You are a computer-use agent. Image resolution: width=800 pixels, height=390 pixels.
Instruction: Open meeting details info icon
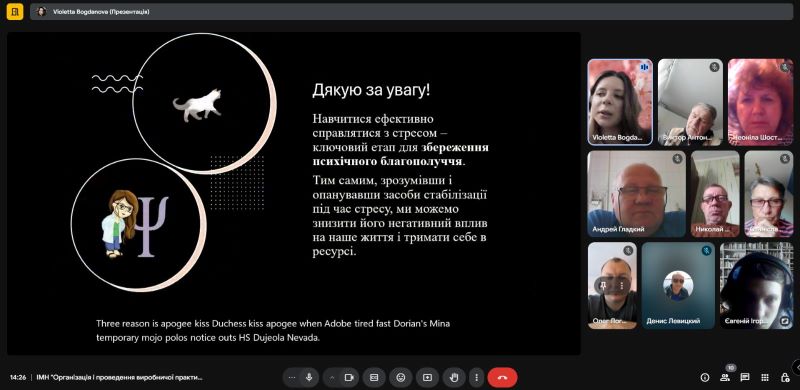[705, 377]
